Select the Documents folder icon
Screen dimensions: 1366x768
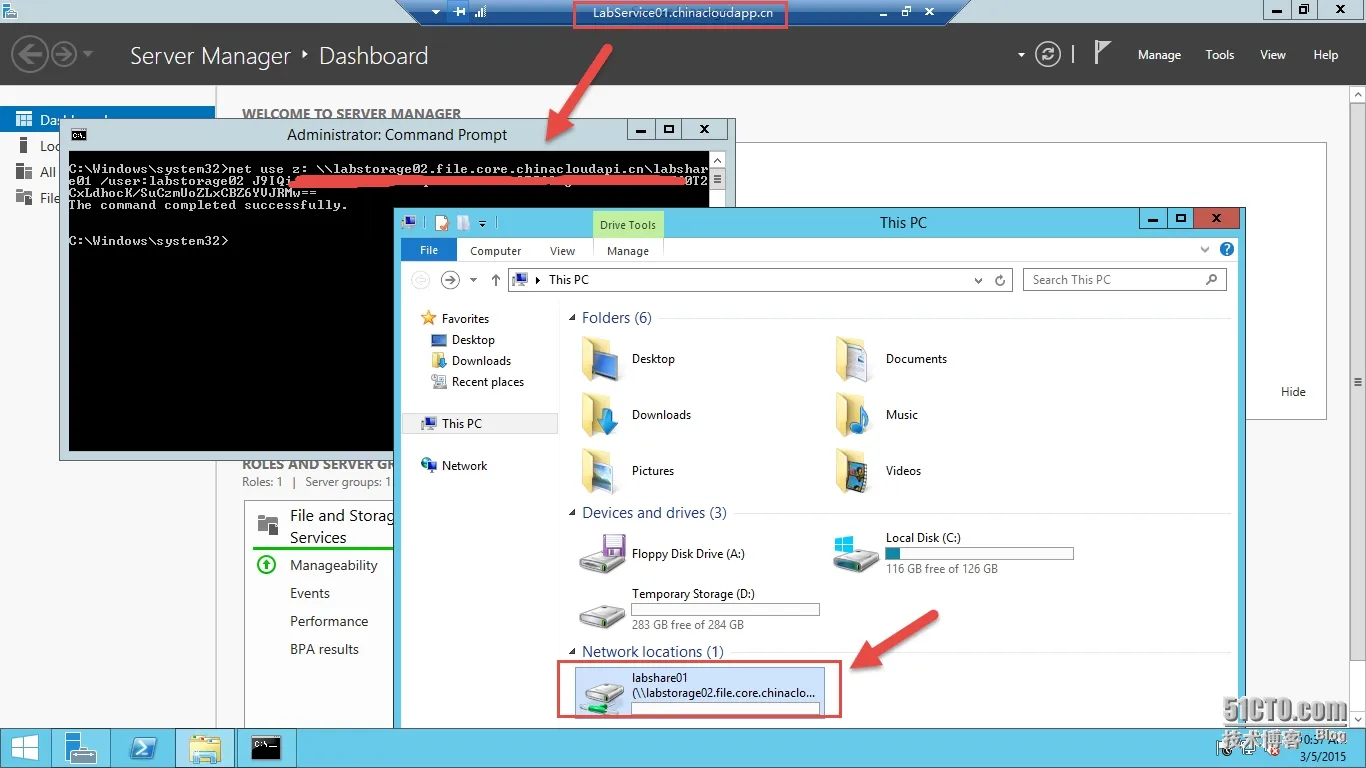(x=855, y=360)
